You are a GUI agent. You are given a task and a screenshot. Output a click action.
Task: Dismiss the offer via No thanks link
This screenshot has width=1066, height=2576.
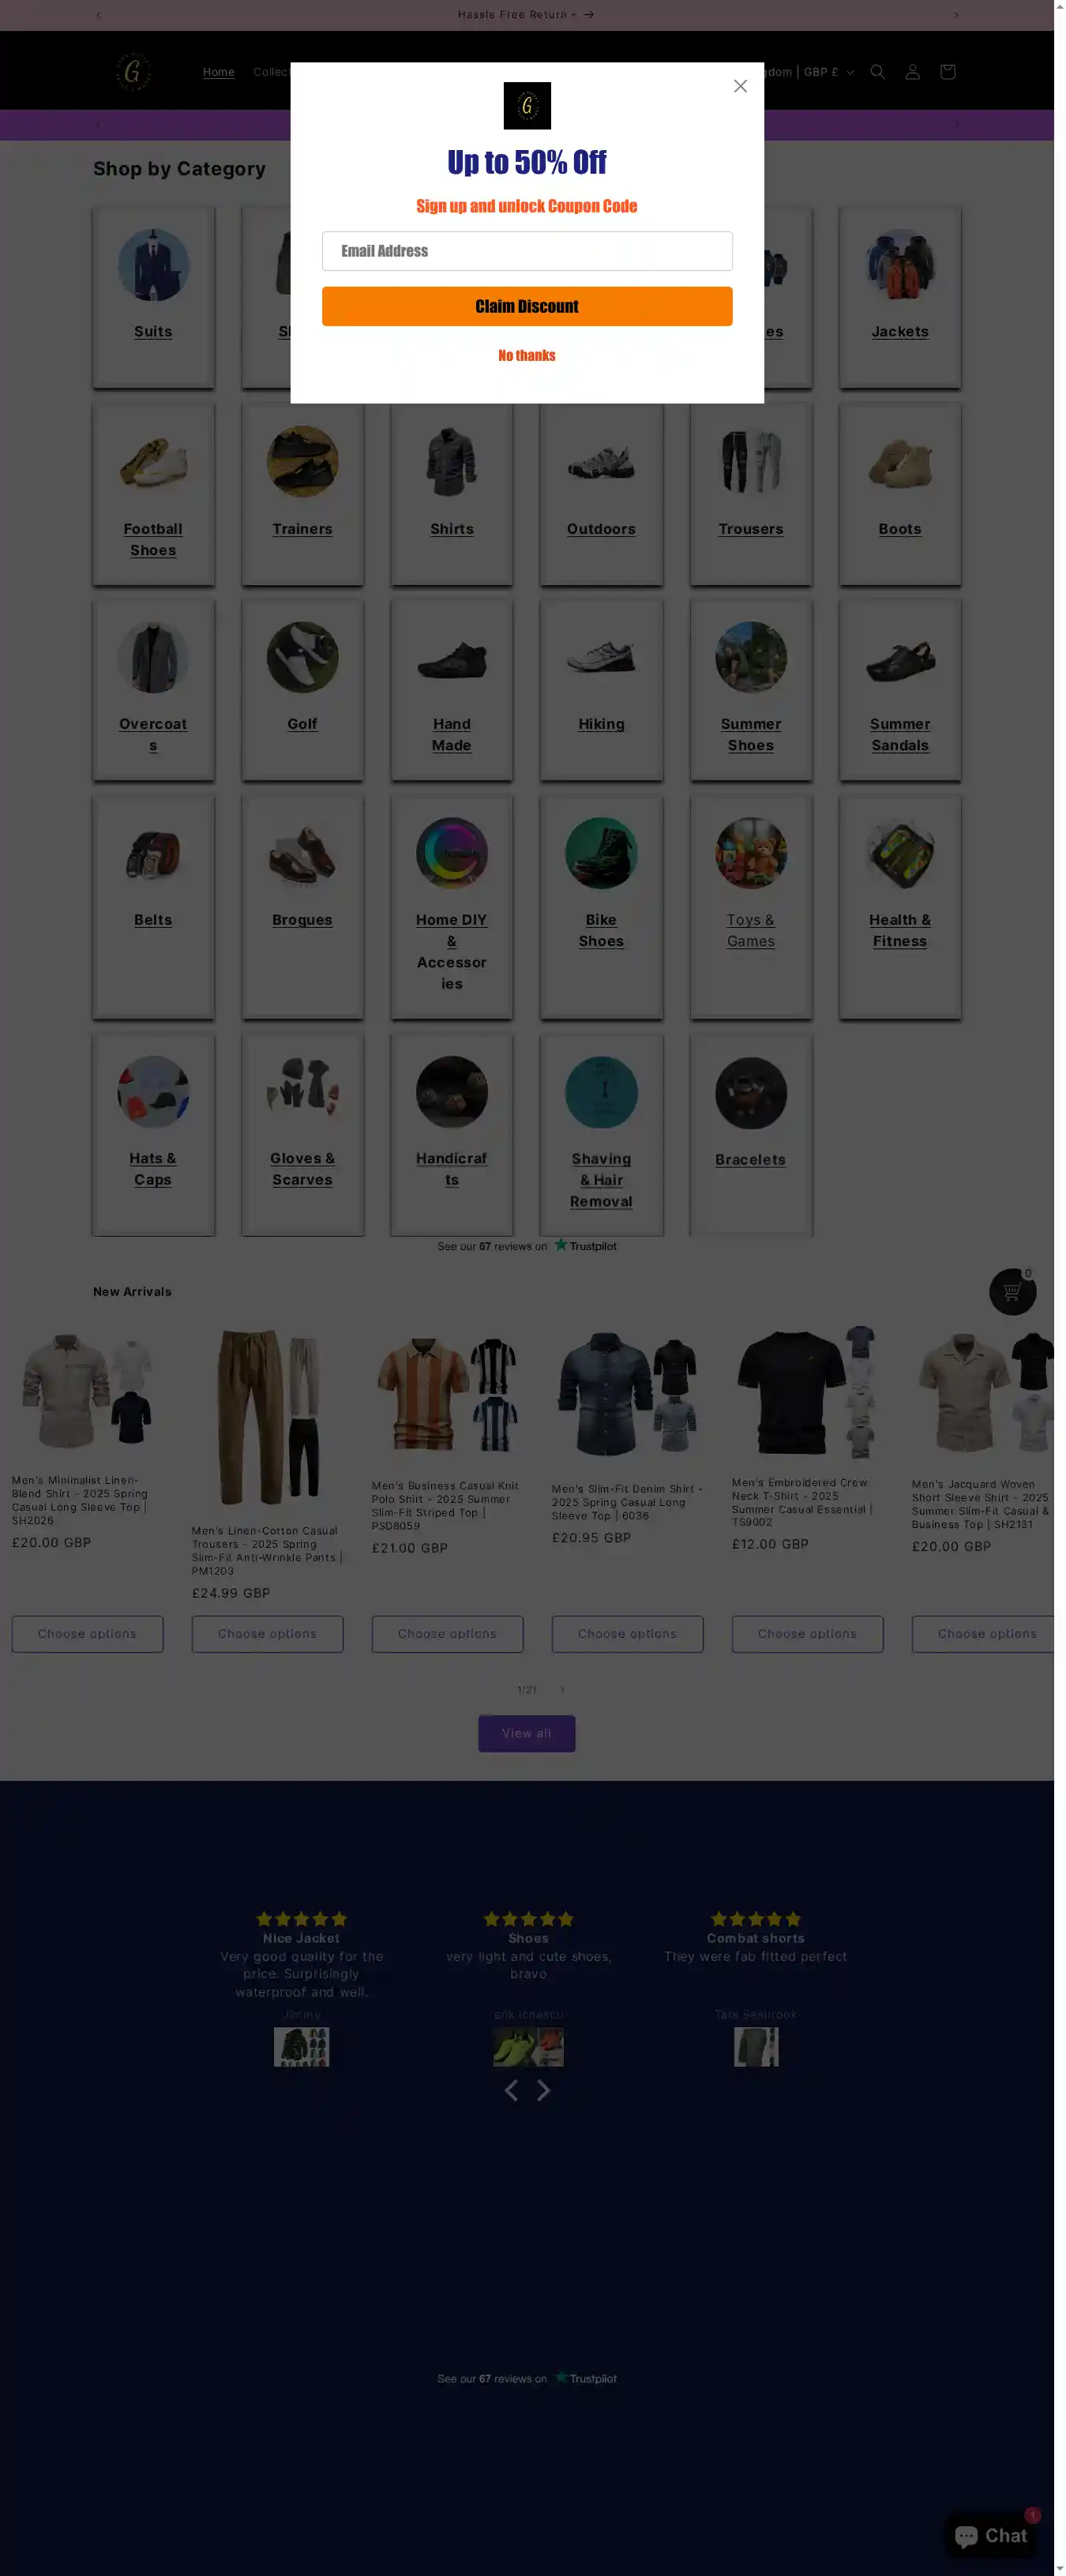[x=527, y=355]
